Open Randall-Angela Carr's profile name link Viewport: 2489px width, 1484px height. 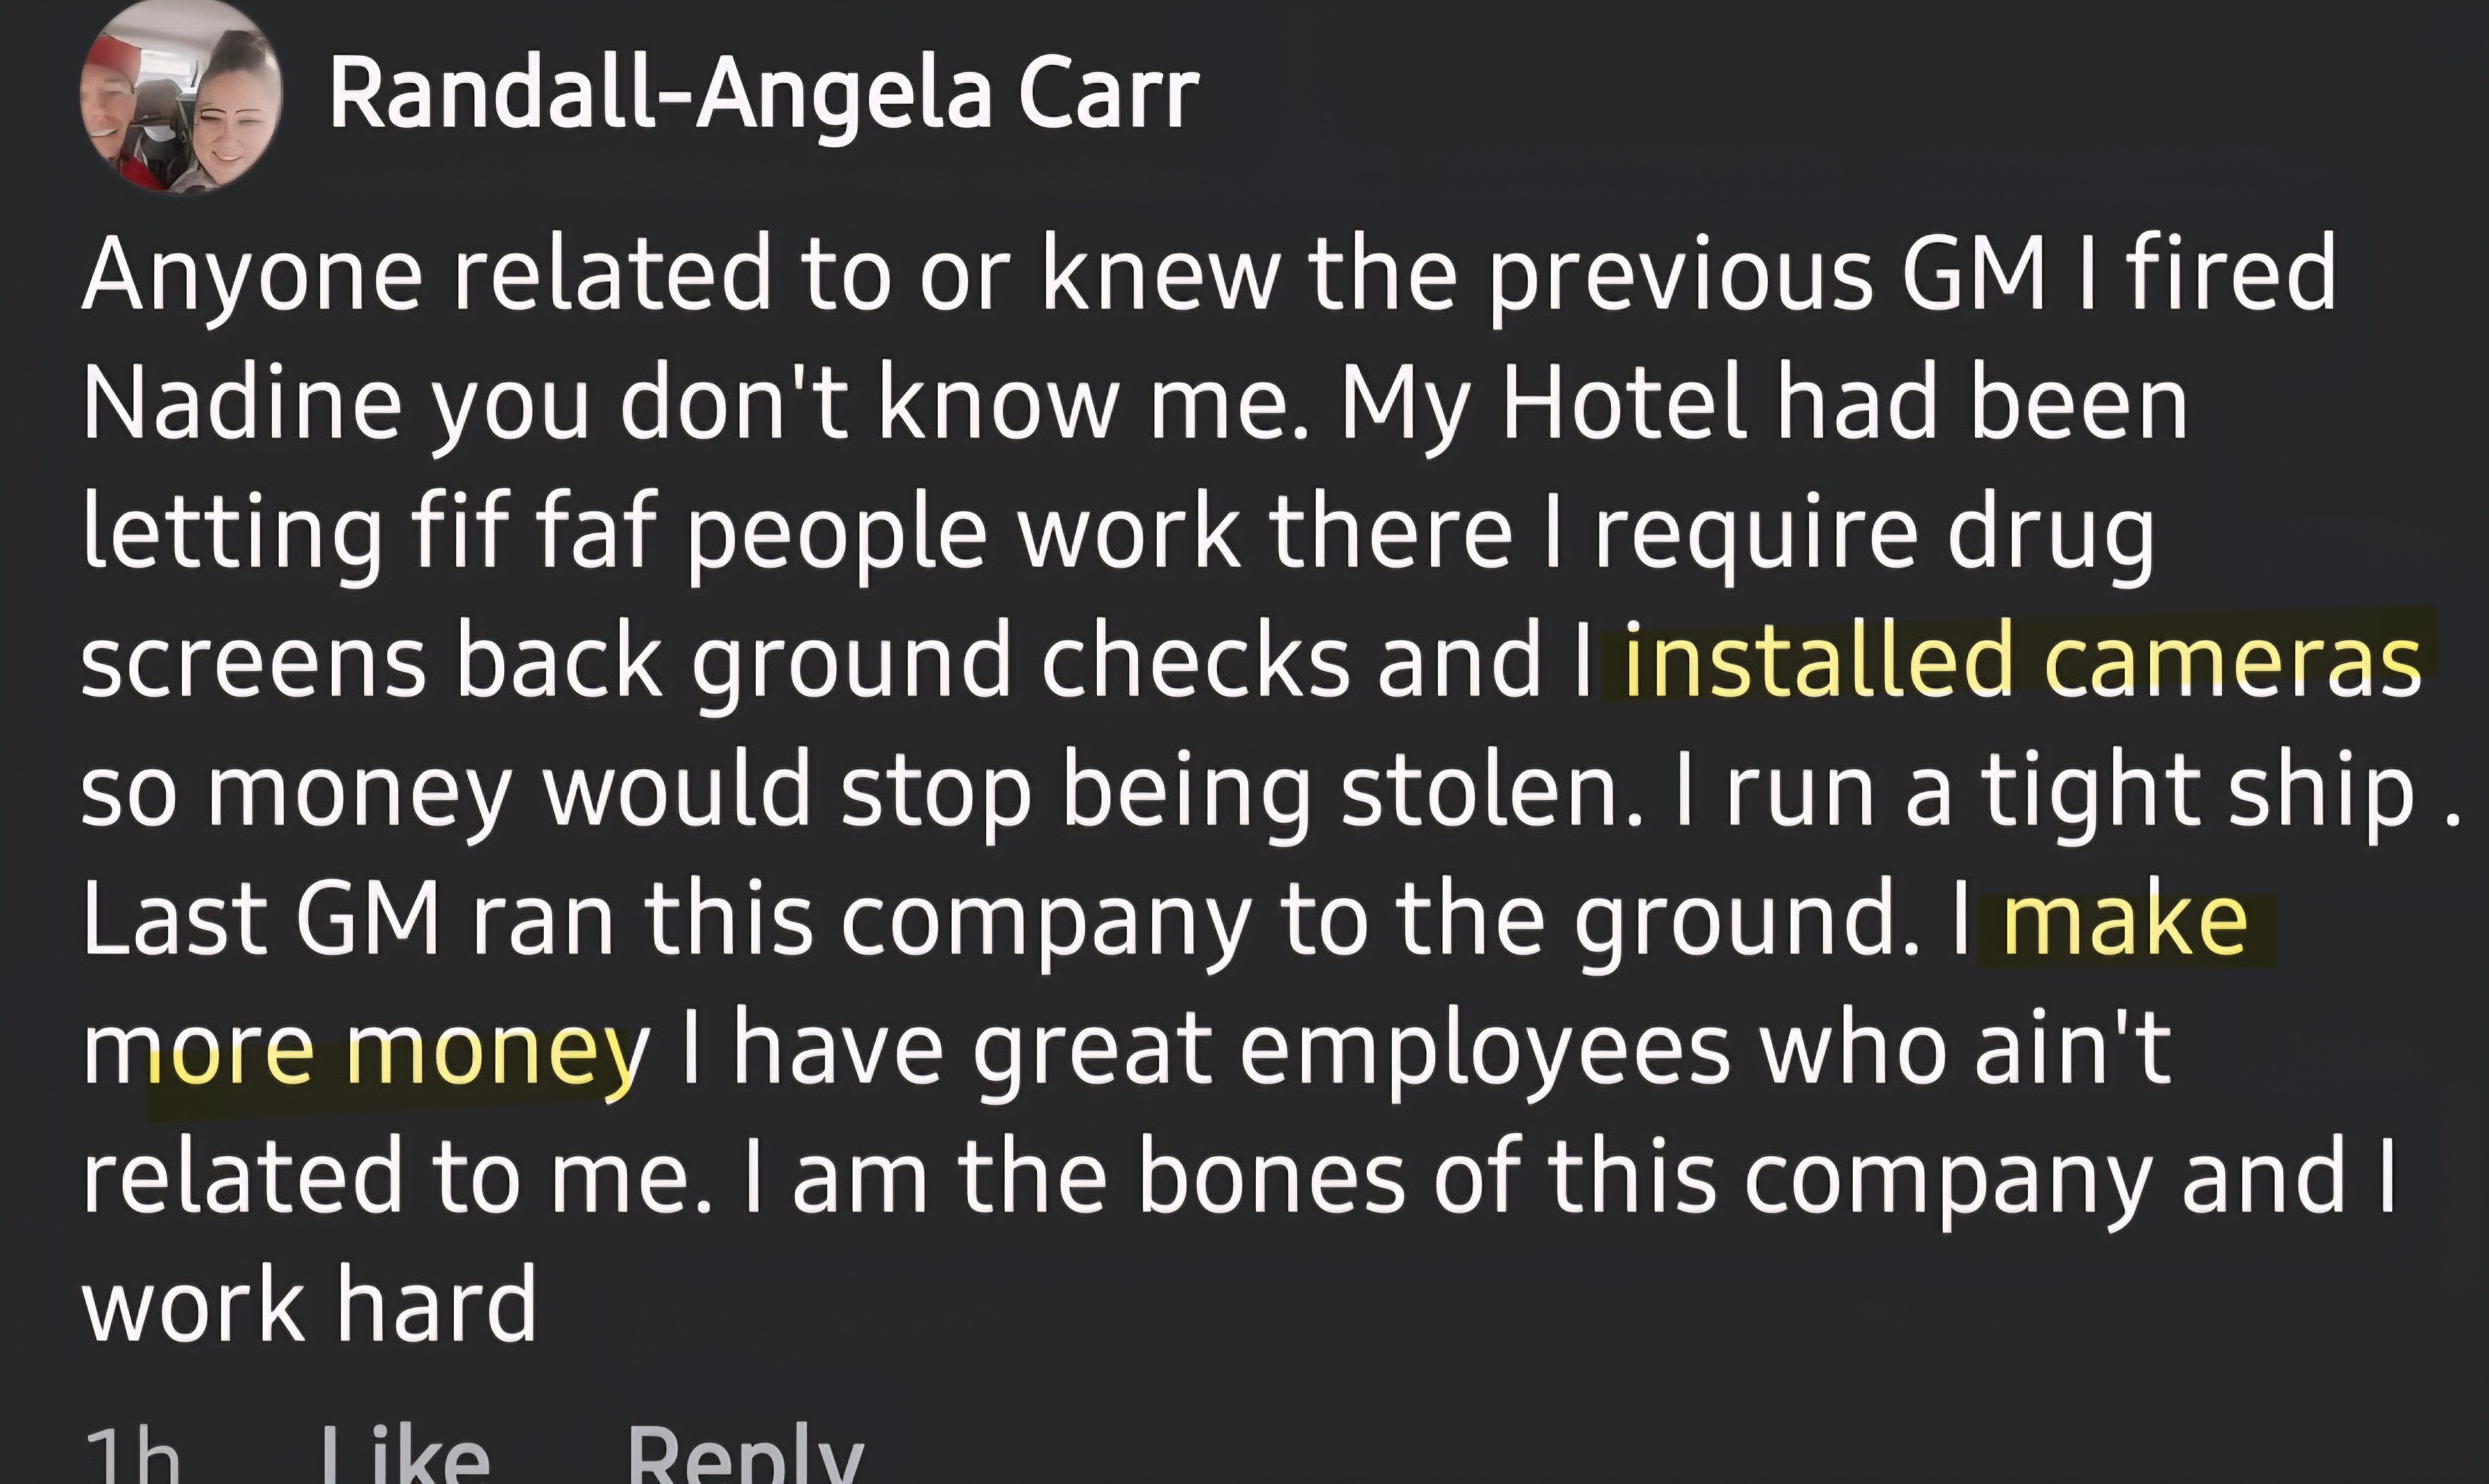[764, 93]
